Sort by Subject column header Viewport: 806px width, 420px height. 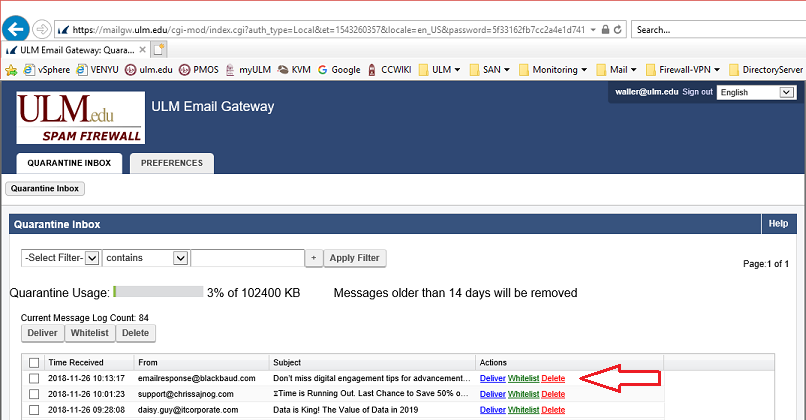[287, 362]
